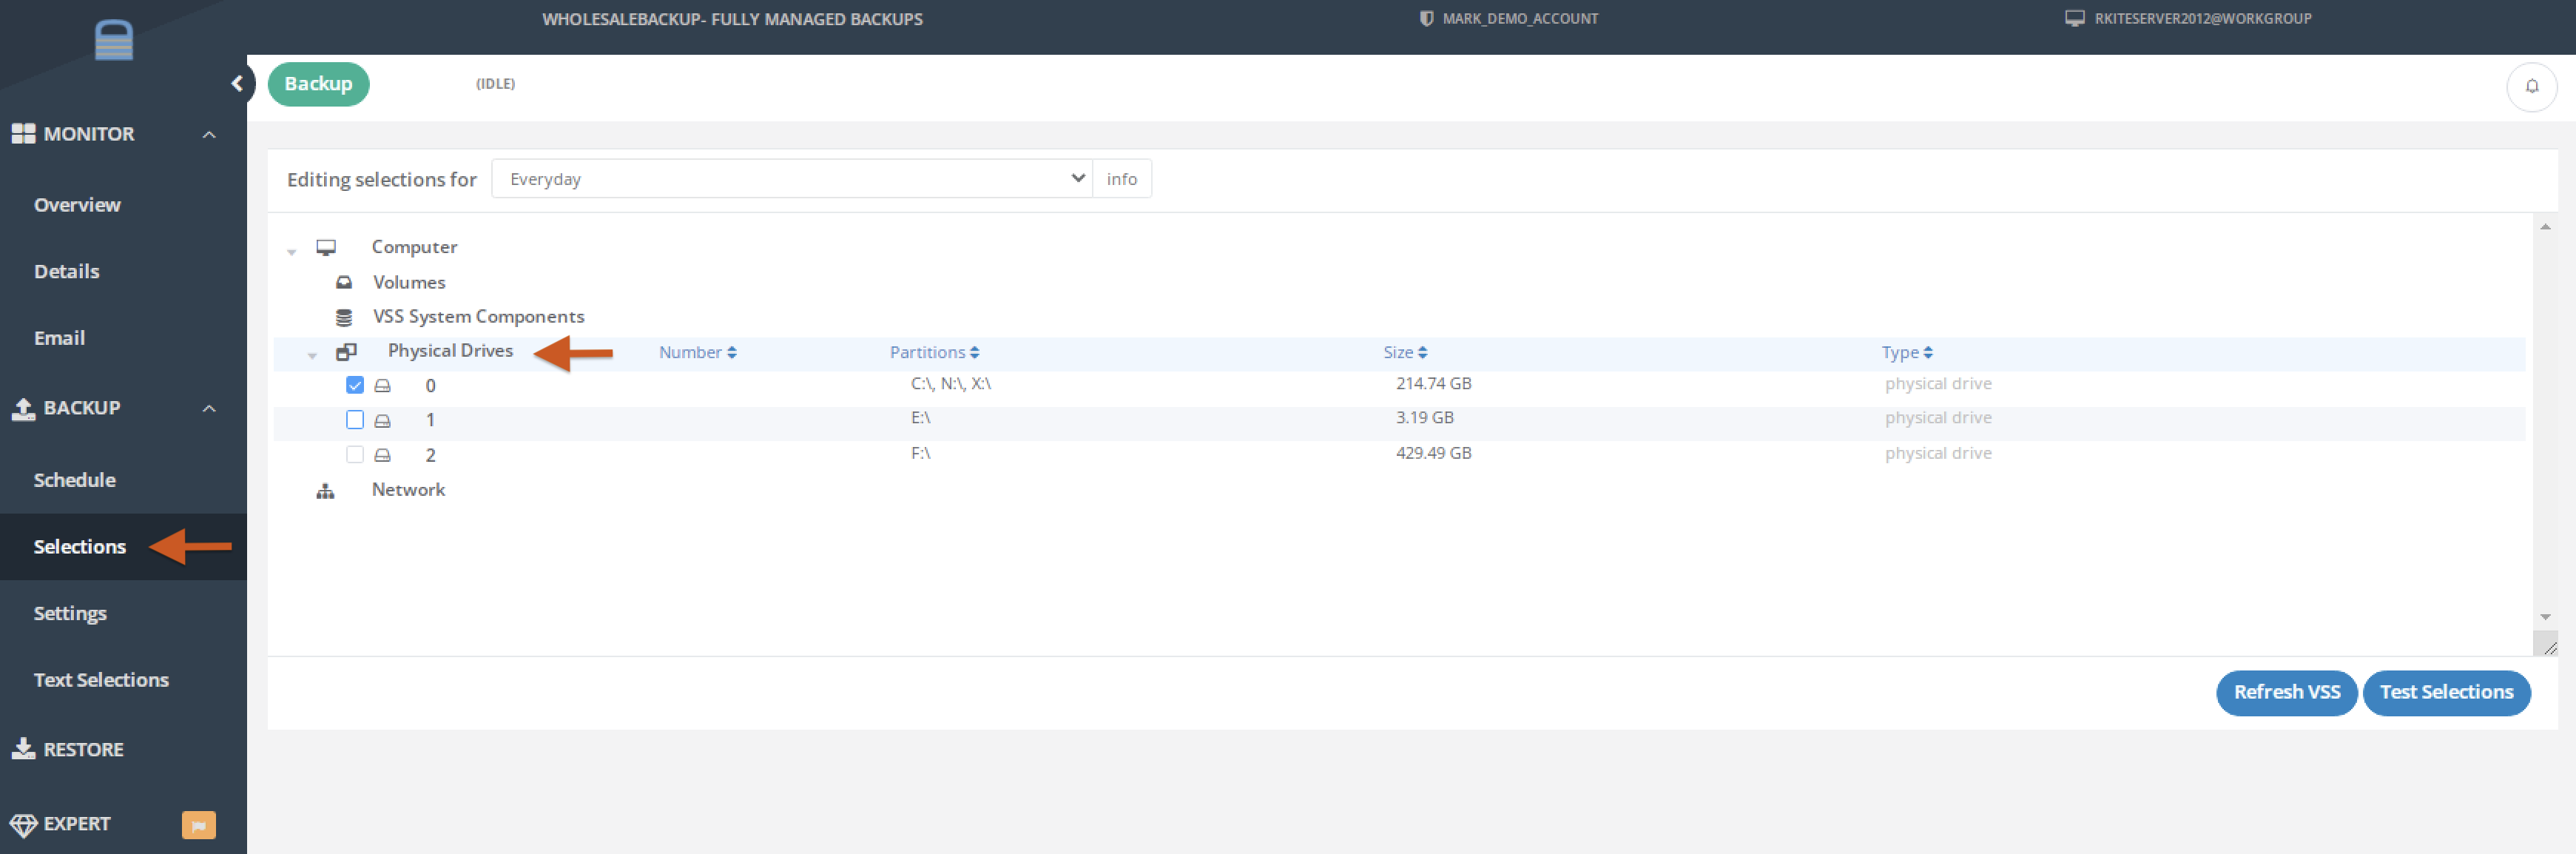Click the Expert diamond icon

(23, 824)
